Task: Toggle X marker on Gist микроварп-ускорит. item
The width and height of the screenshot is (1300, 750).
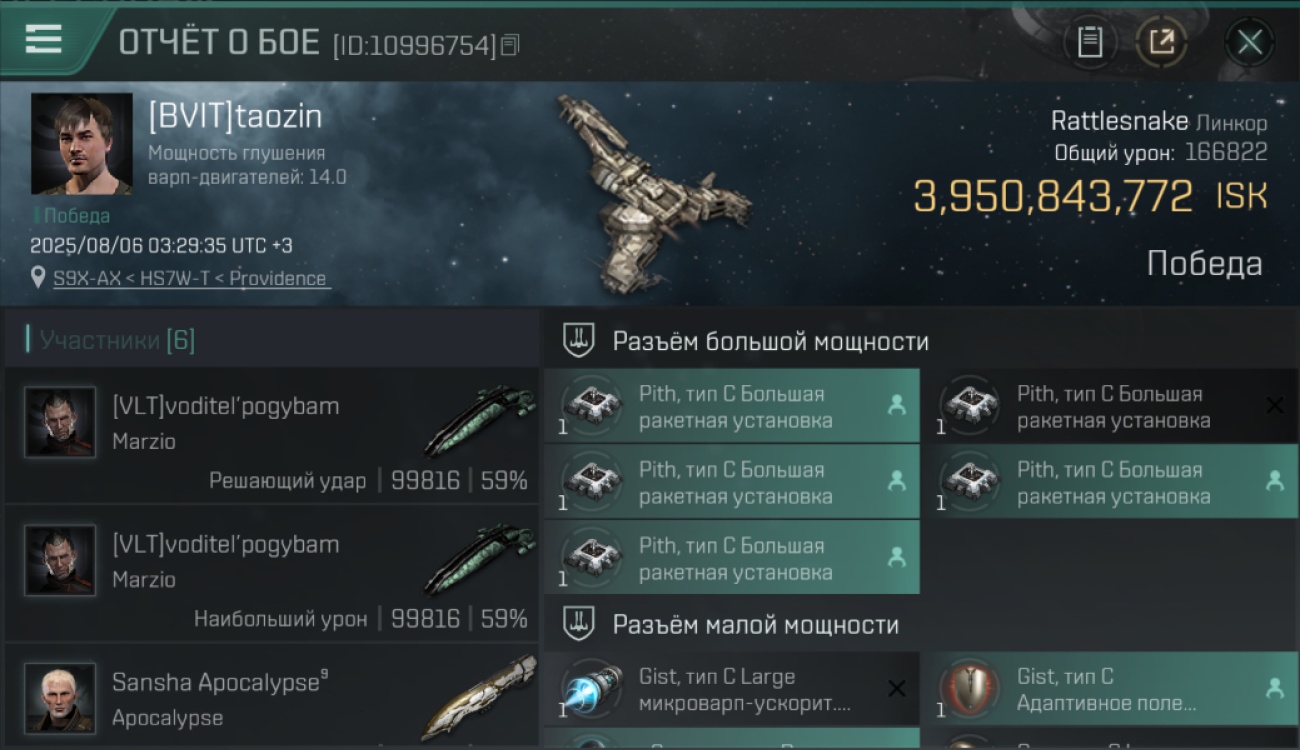Action: 897,688
